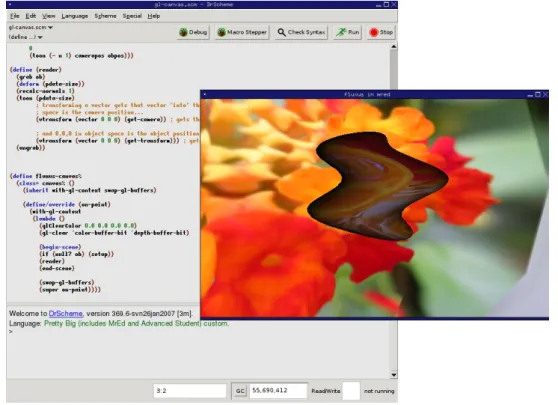Close the fluxus in mred window
Image resolution: width=558 pixels, height=405 pixels.
(545, 95)
